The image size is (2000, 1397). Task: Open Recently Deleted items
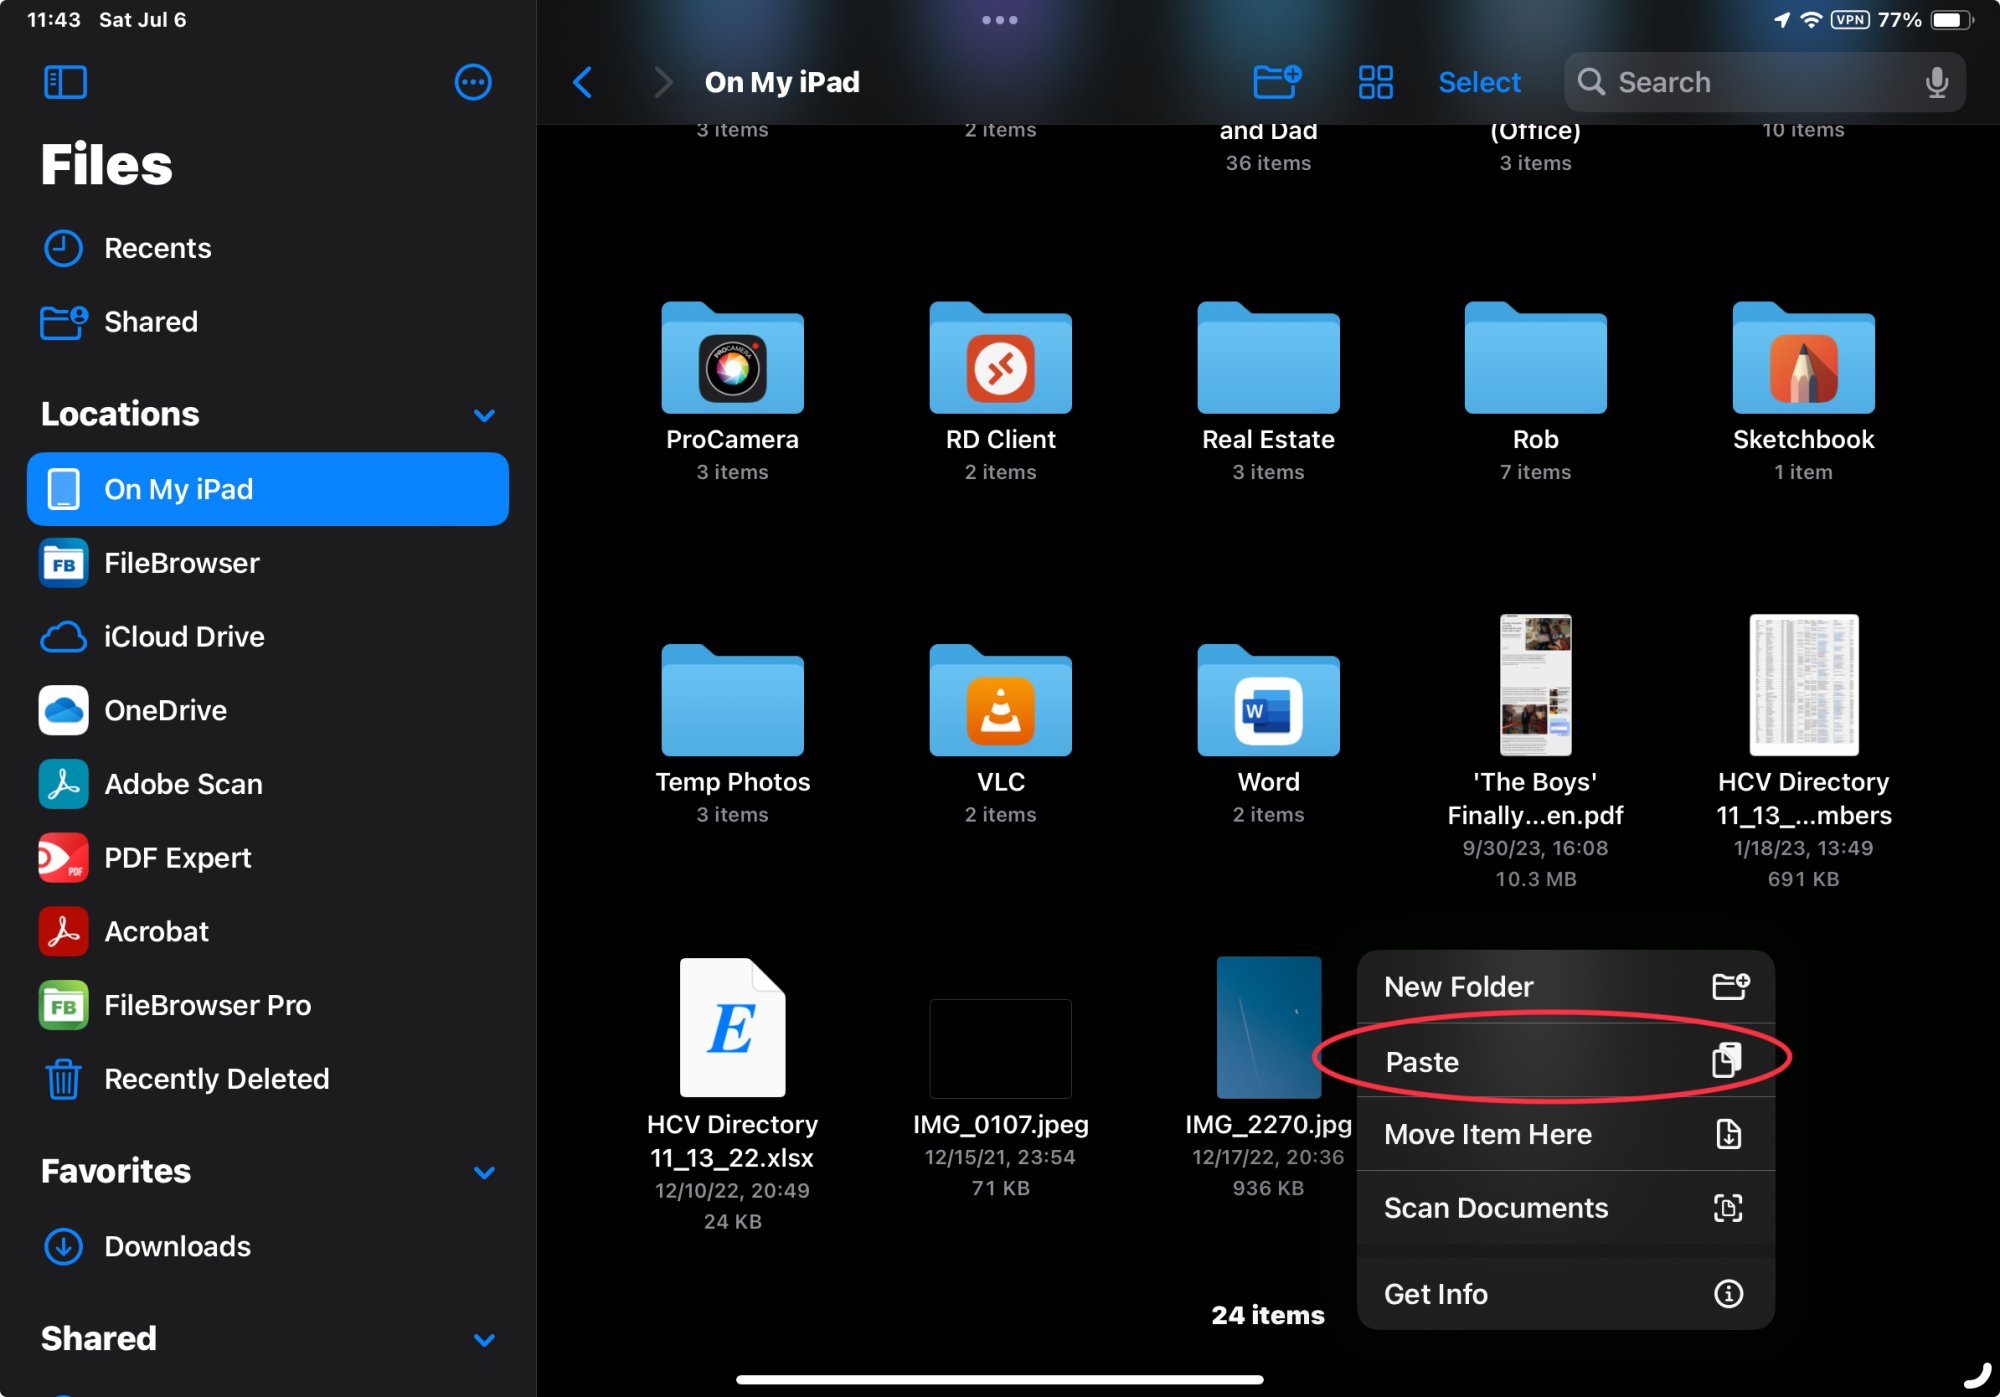tap(214, 1079)
